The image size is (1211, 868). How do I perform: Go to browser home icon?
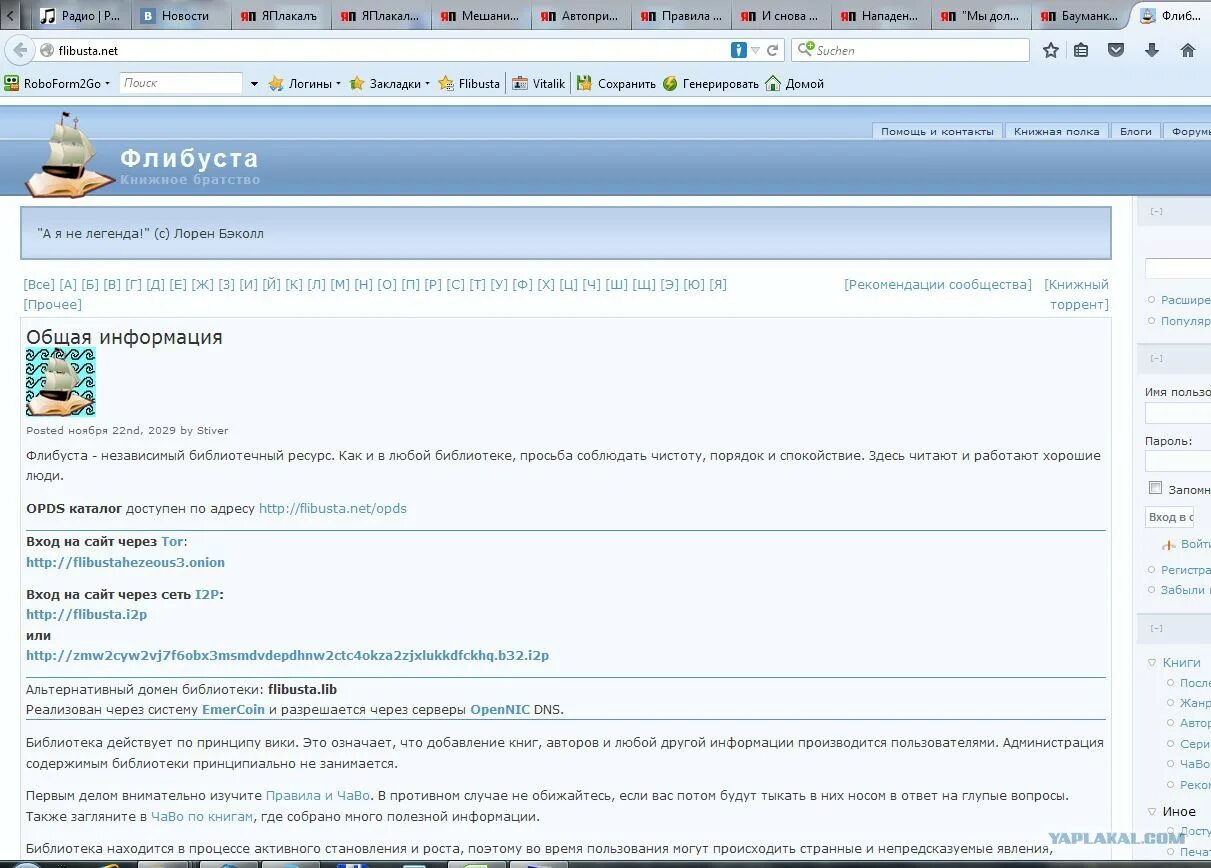[x=1188, y=50]
